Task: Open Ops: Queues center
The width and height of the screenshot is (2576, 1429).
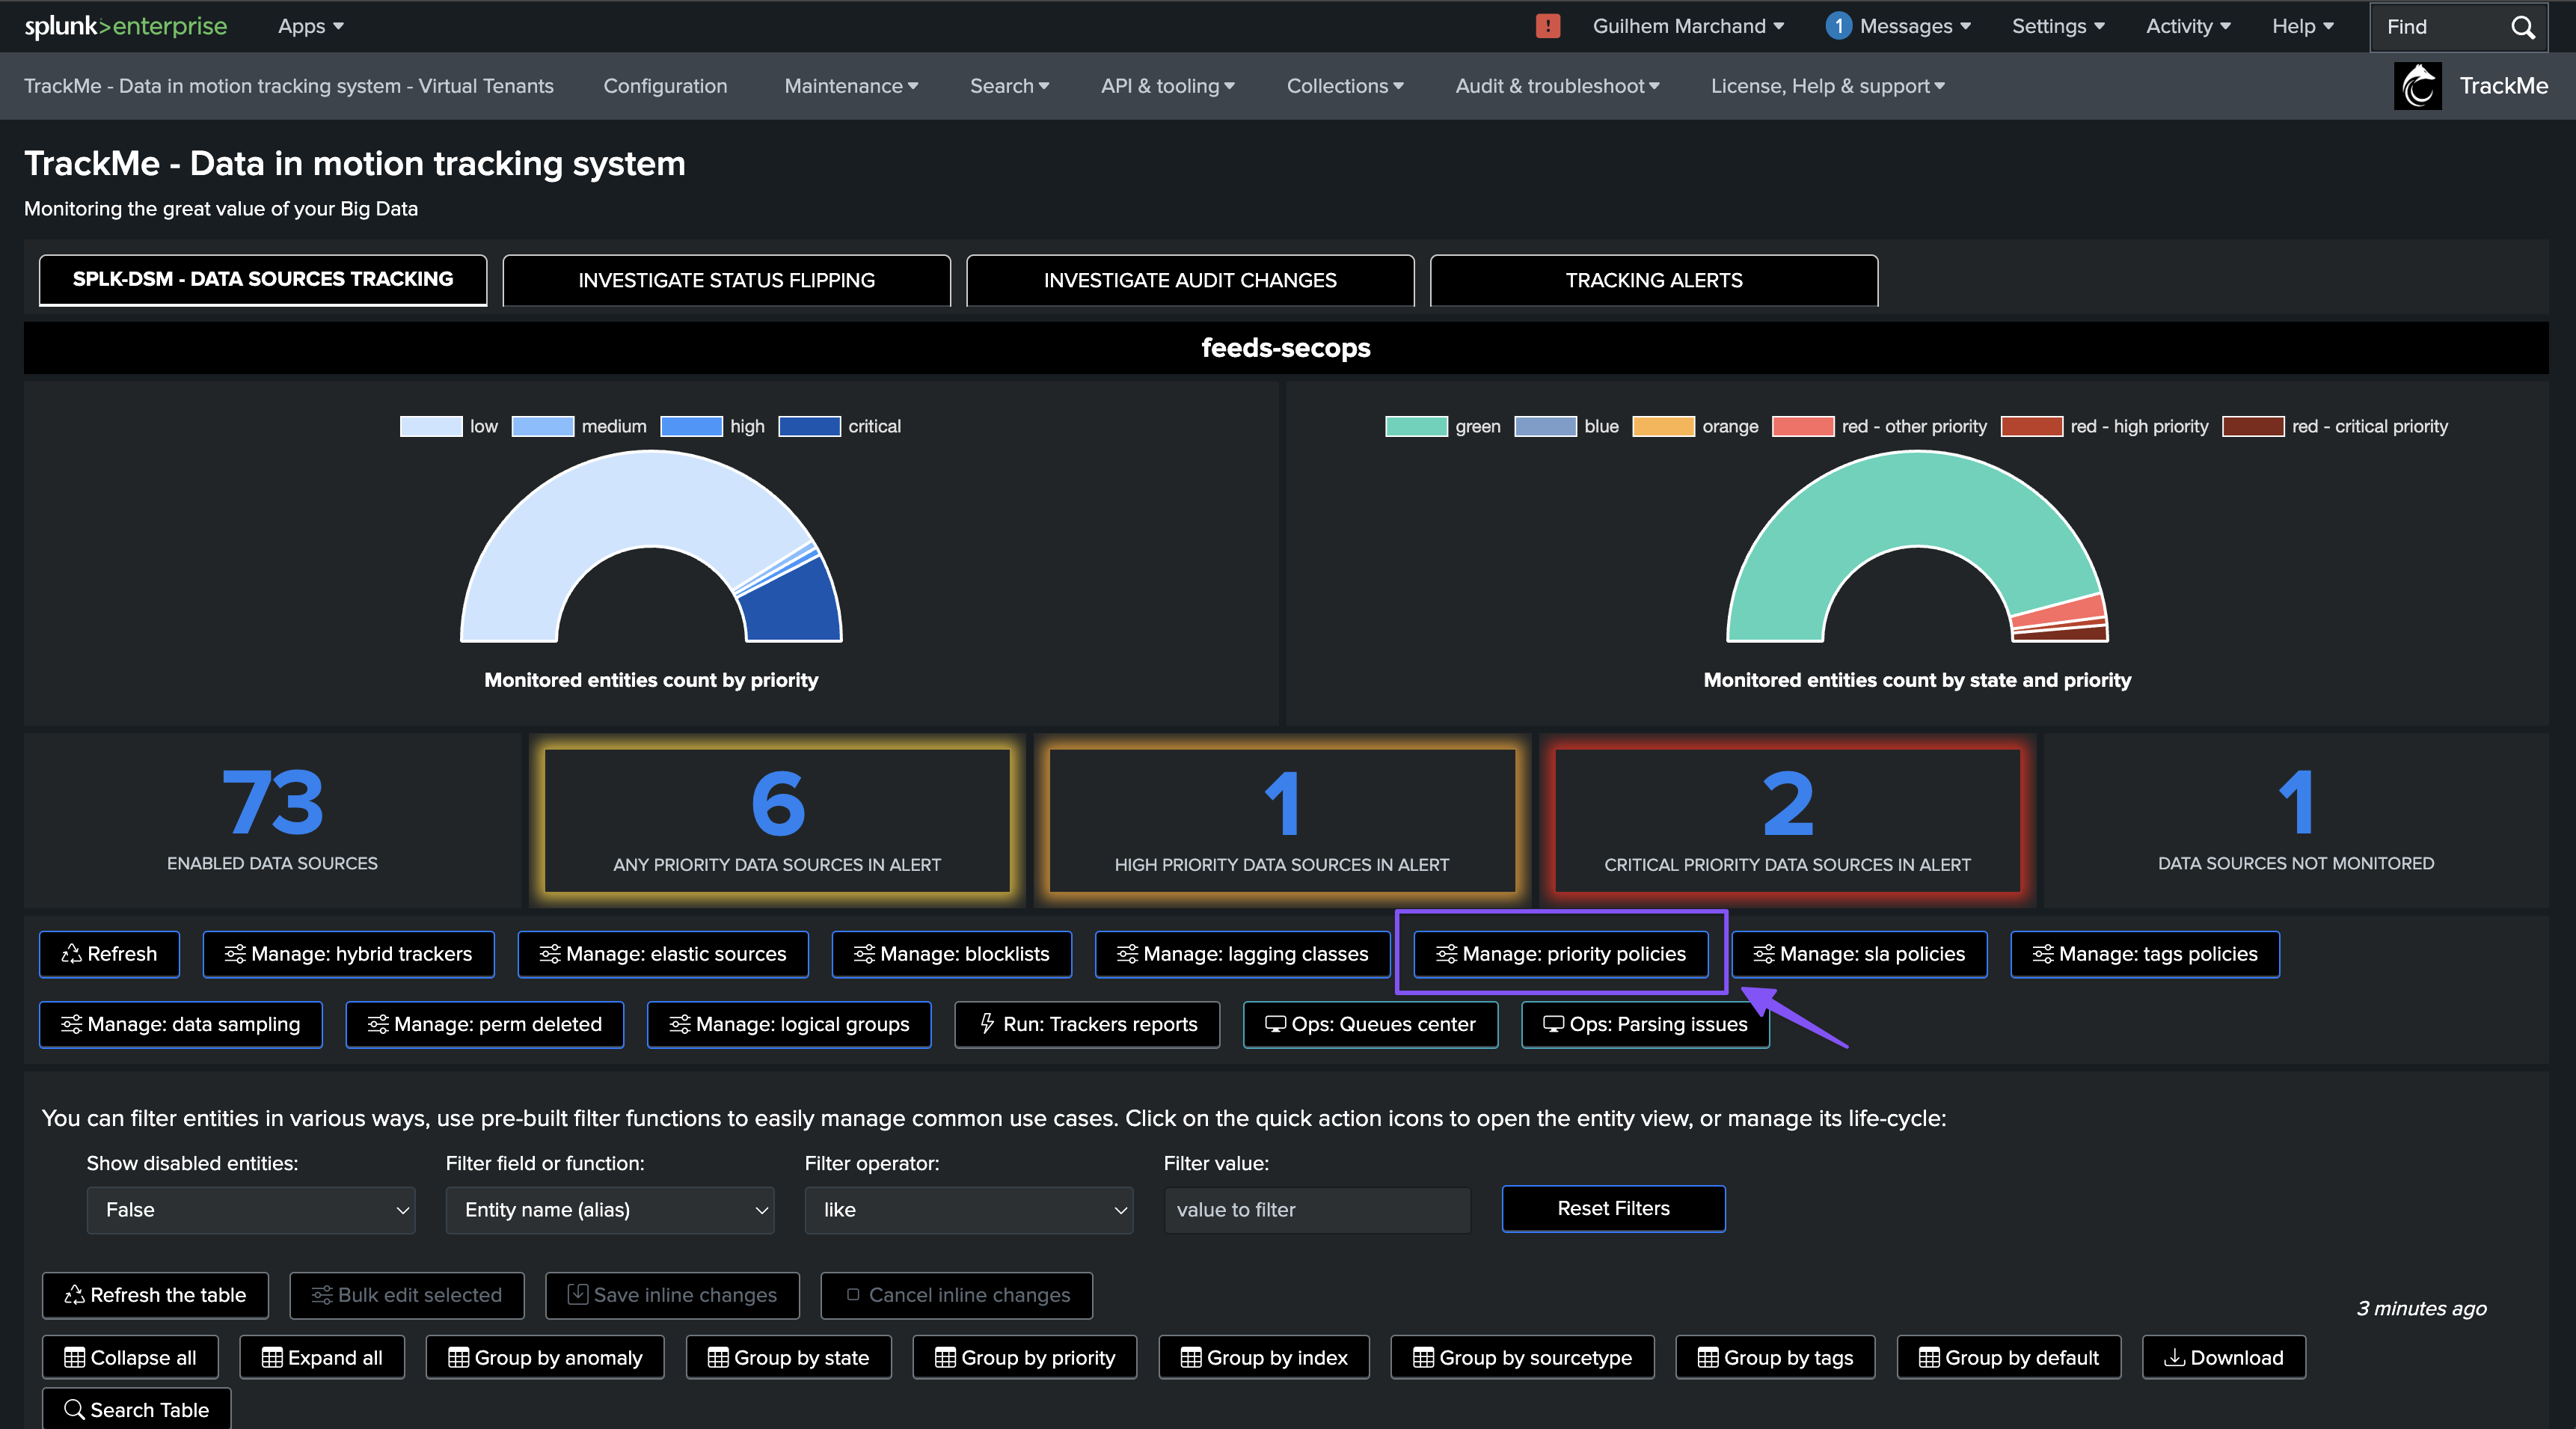Action: pos(1370,1024)
